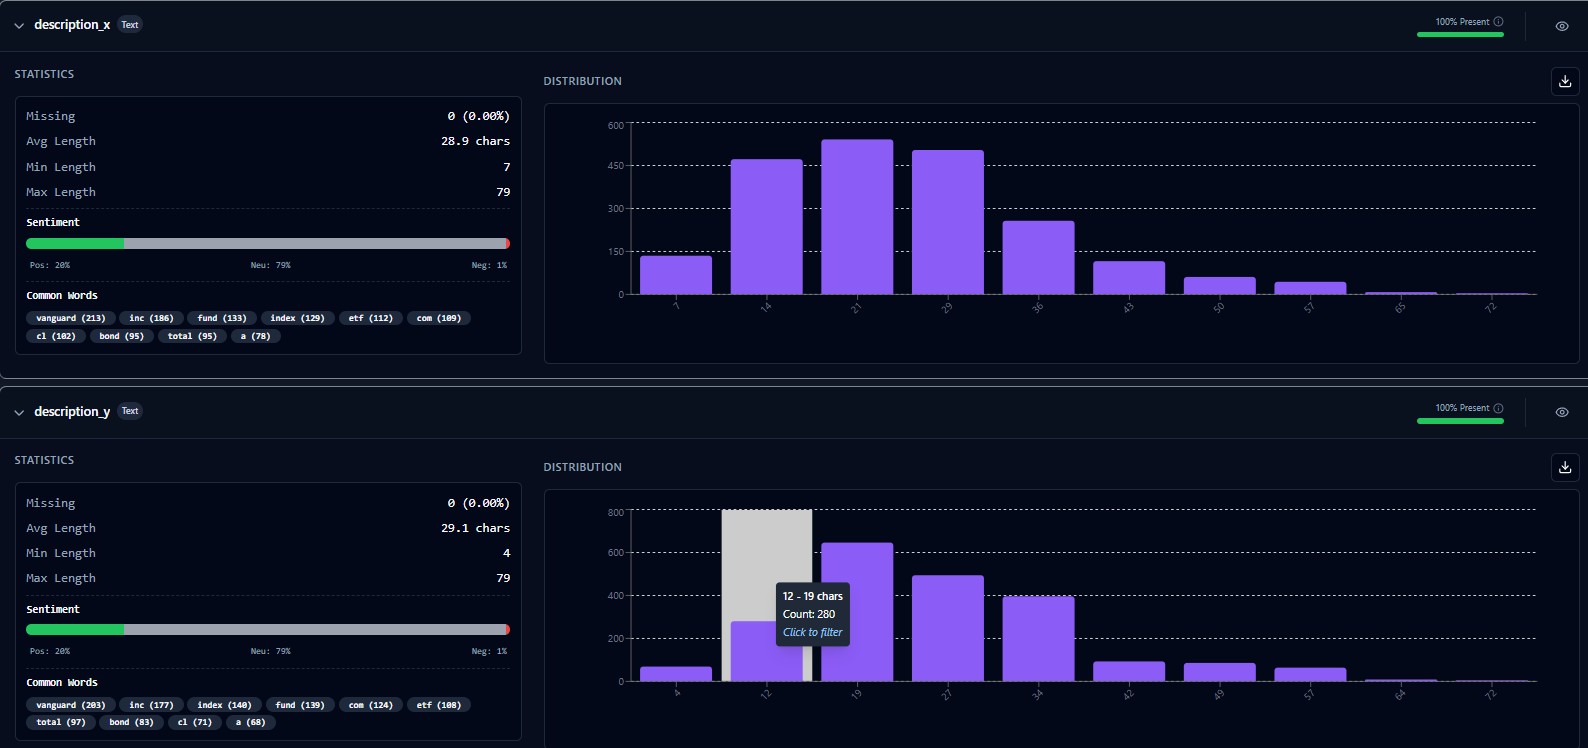Download the description_y distribution chart

coord(1565,467)
